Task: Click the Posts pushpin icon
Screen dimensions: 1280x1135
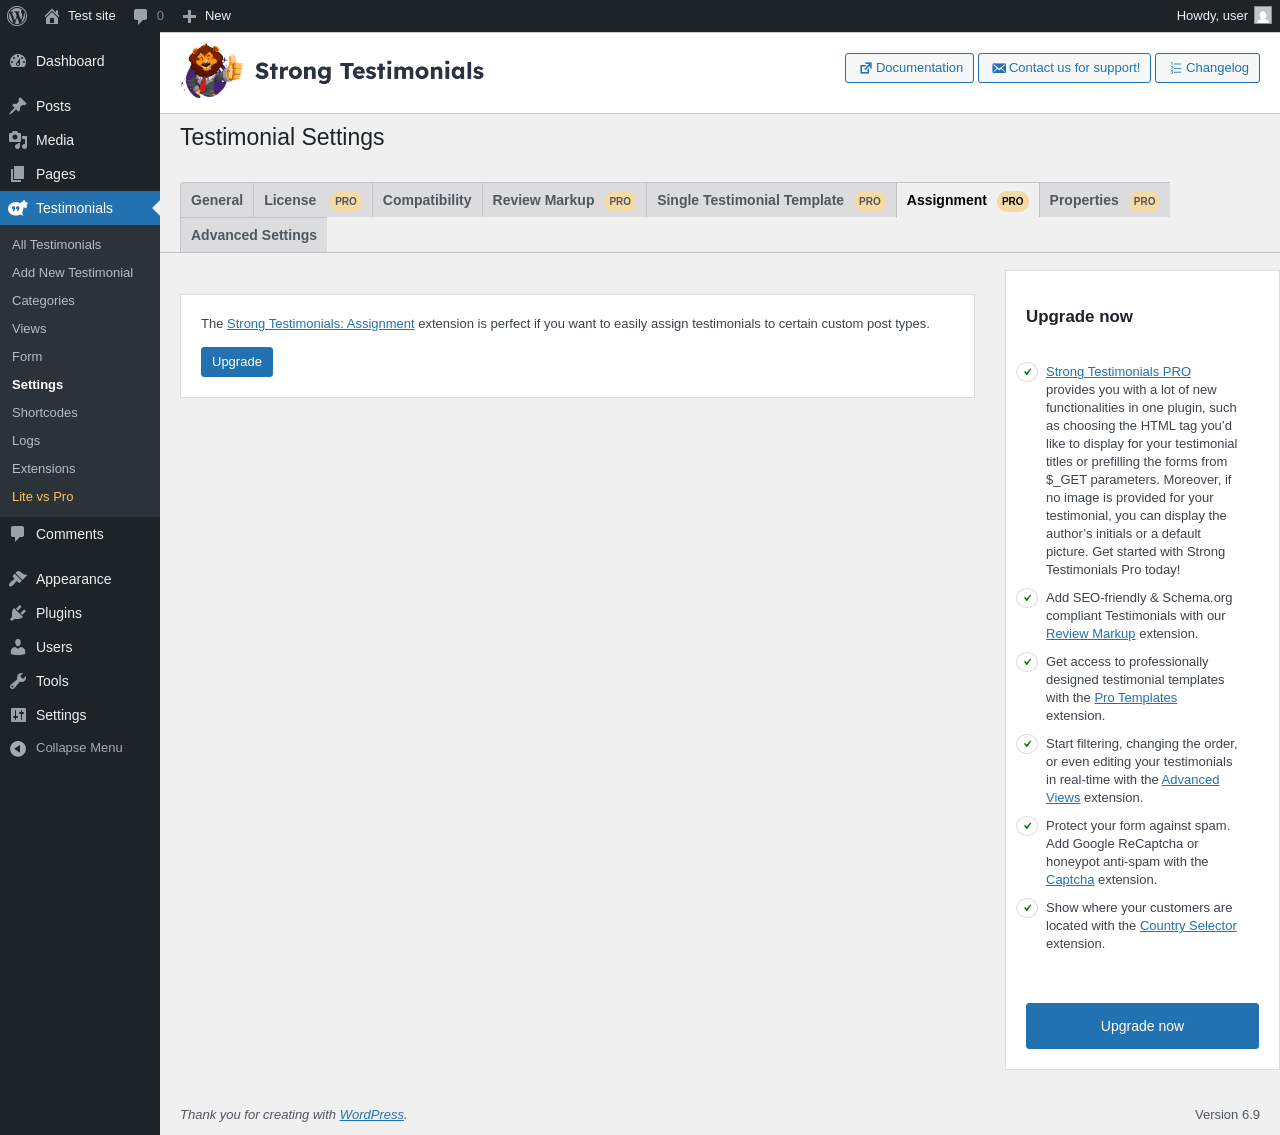Action: click(18, 106)
